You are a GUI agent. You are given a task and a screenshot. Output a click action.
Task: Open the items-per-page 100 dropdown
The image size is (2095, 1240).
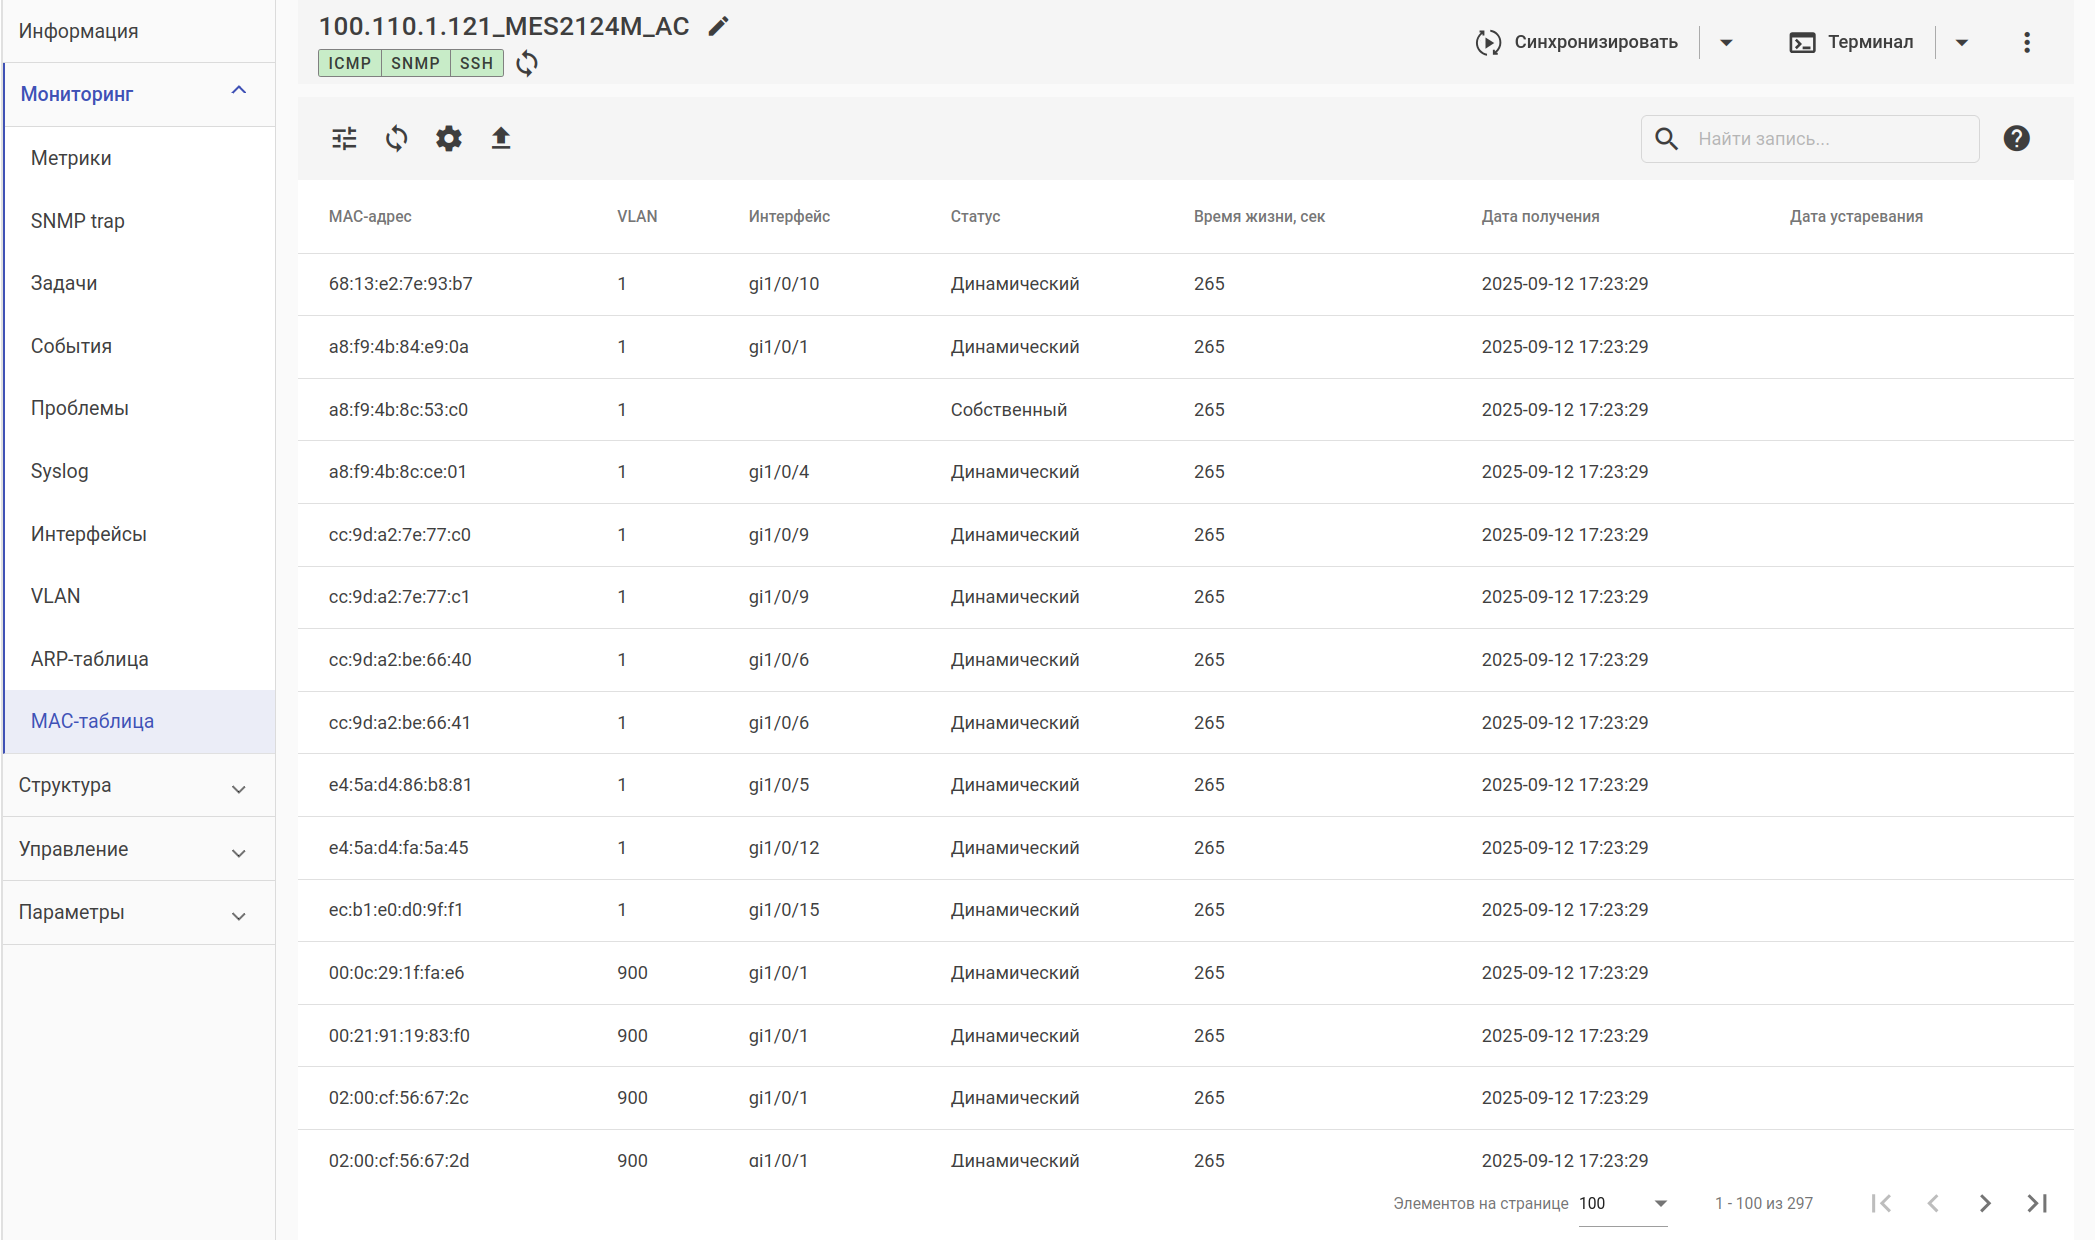1623,1203
